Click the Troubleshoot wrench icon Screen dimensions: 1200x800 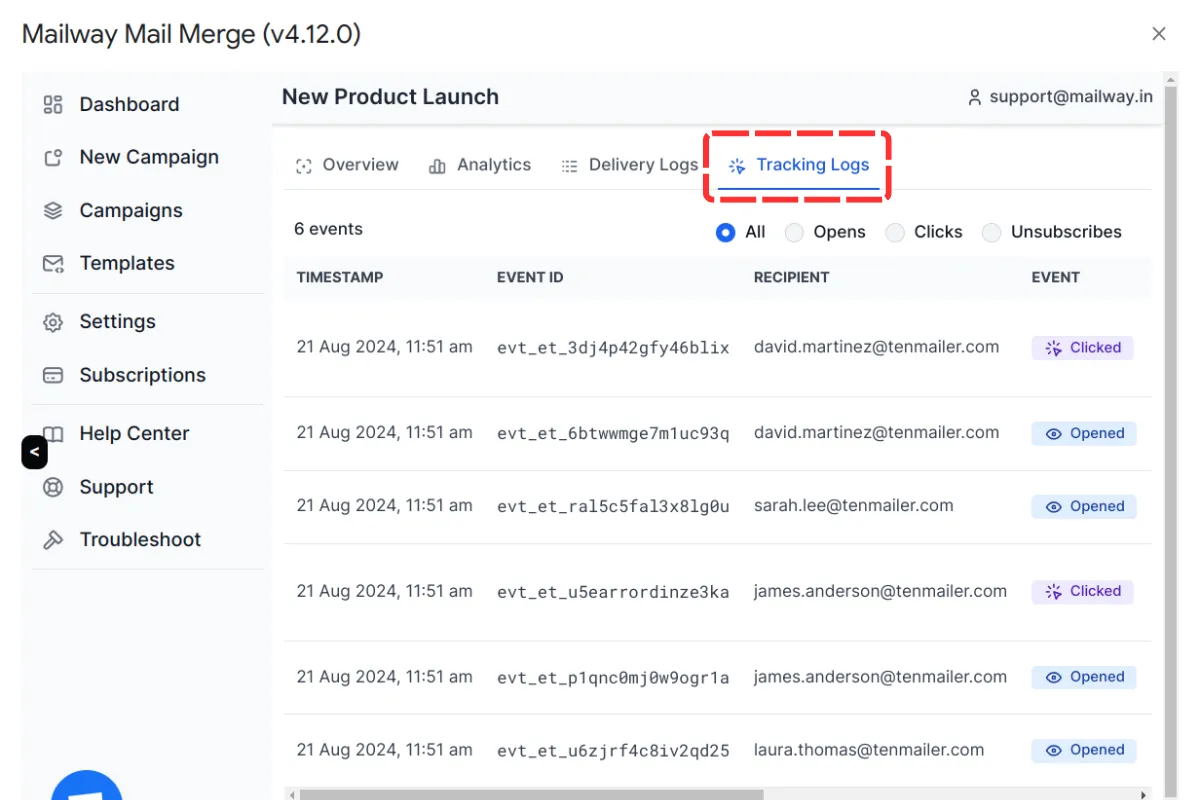(52, 539)
